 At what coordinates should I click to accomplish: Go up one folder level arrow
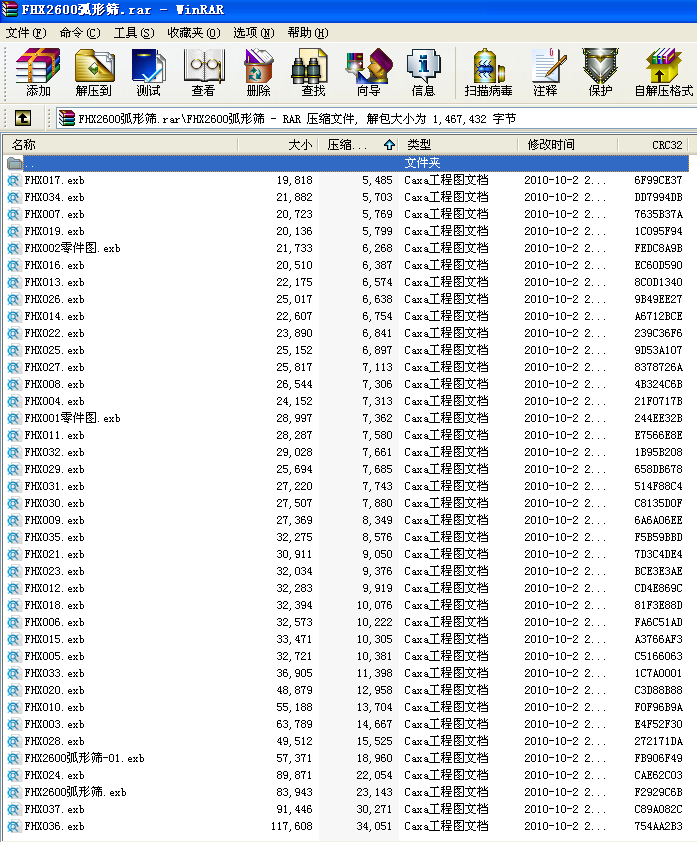coord(23,118)
